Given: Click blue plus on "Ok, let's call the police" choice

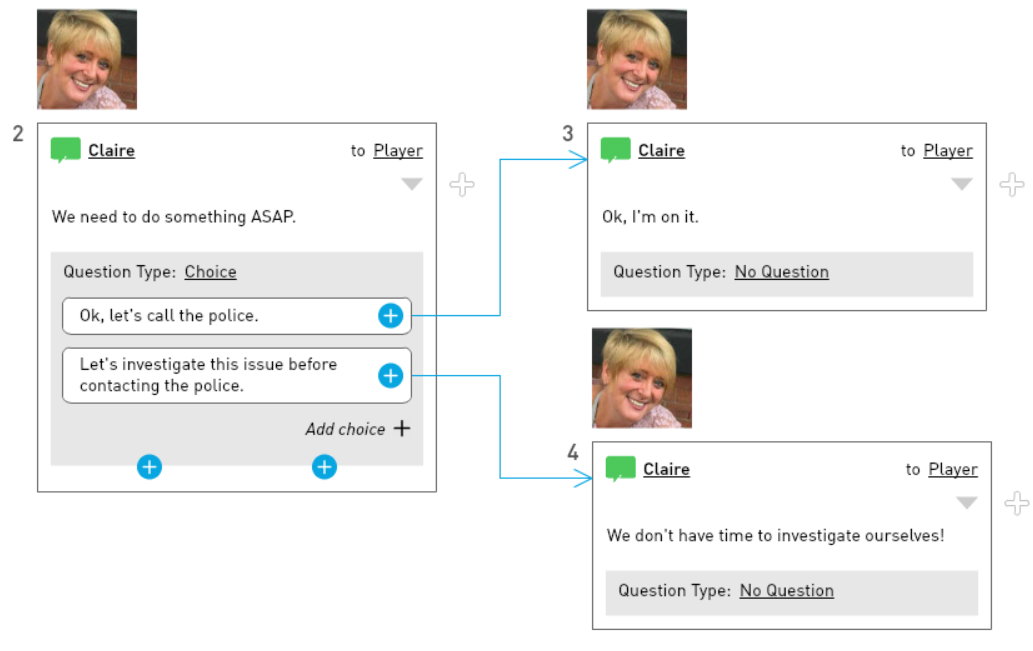Looking at the screenshot, I should pyautogui.click(x=391, y=316).
